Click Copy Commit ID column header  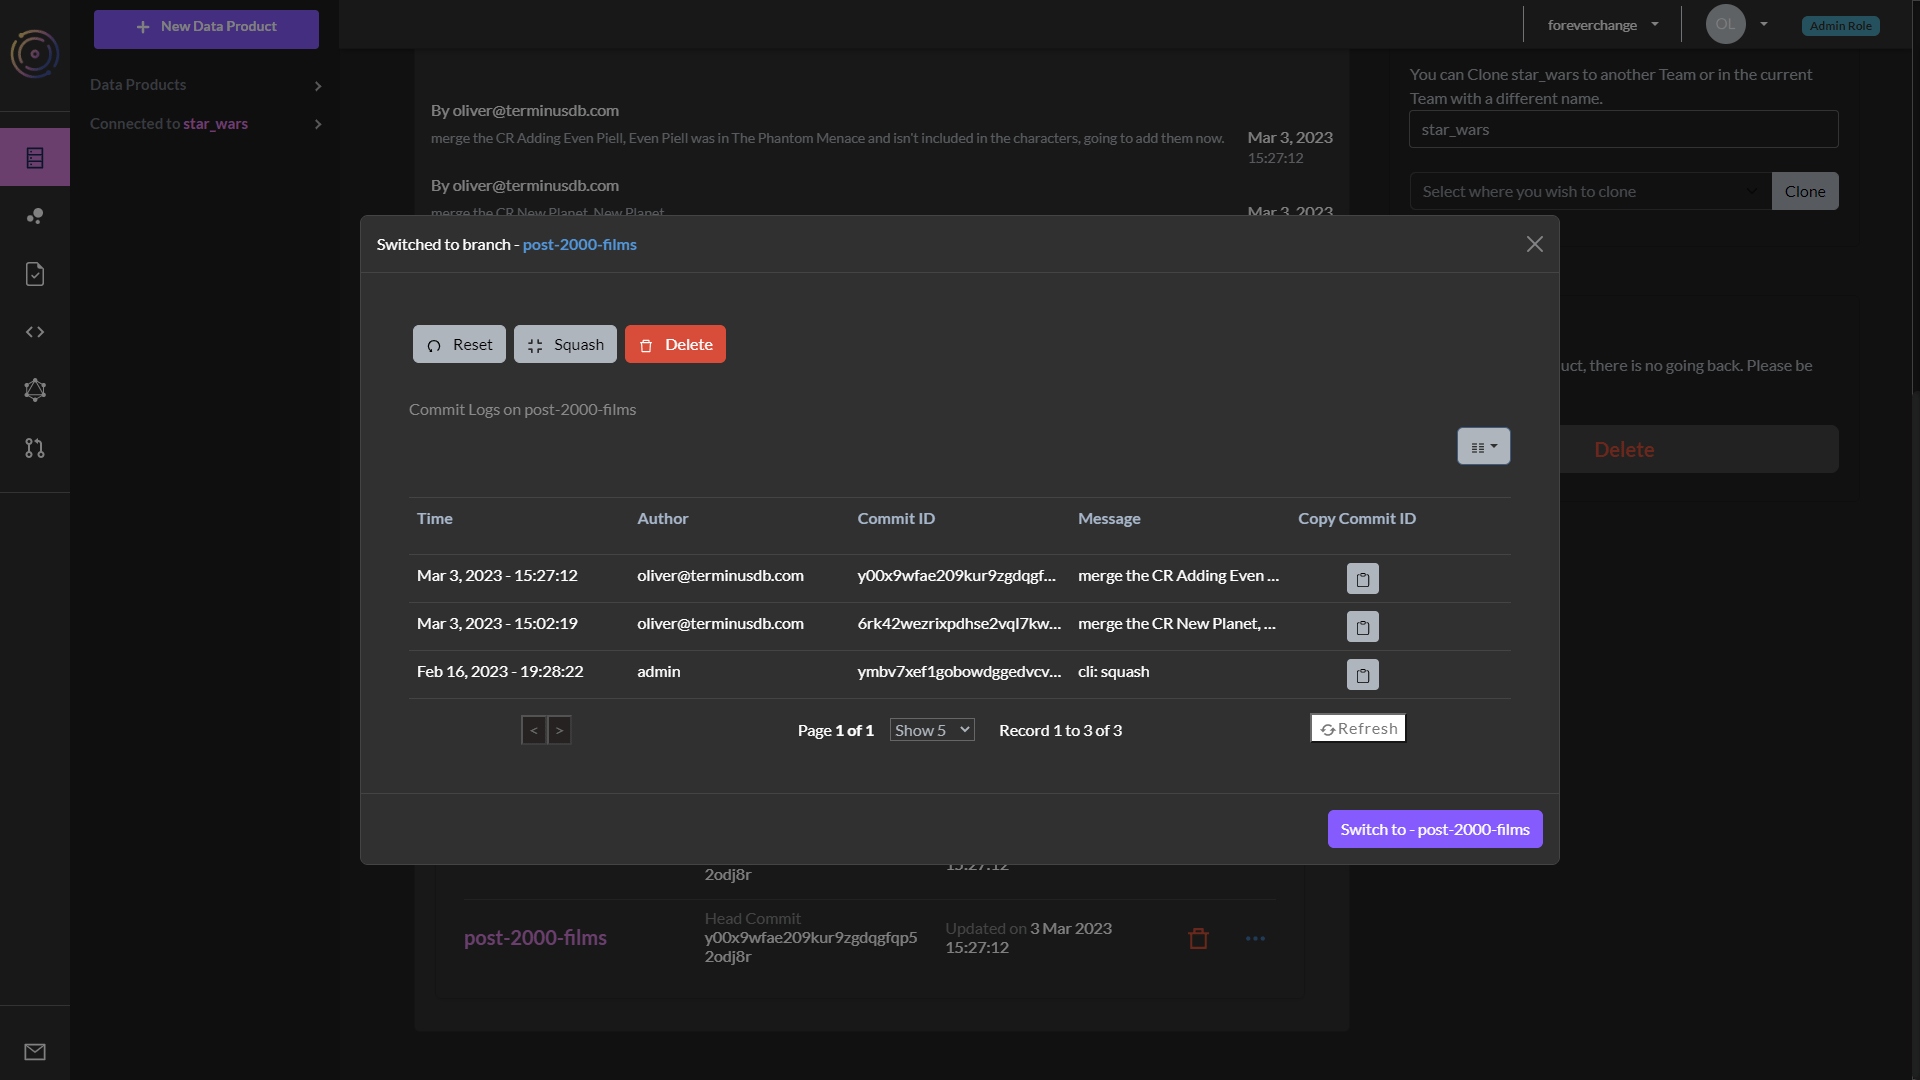click(x=1357, y=518)
